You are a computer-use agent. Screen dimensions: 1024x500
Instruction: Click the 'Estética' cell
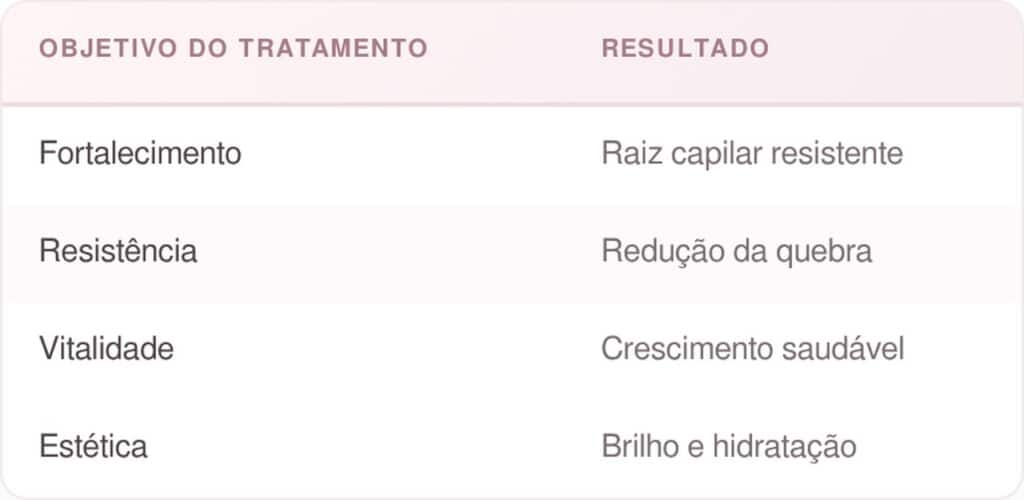93,446
